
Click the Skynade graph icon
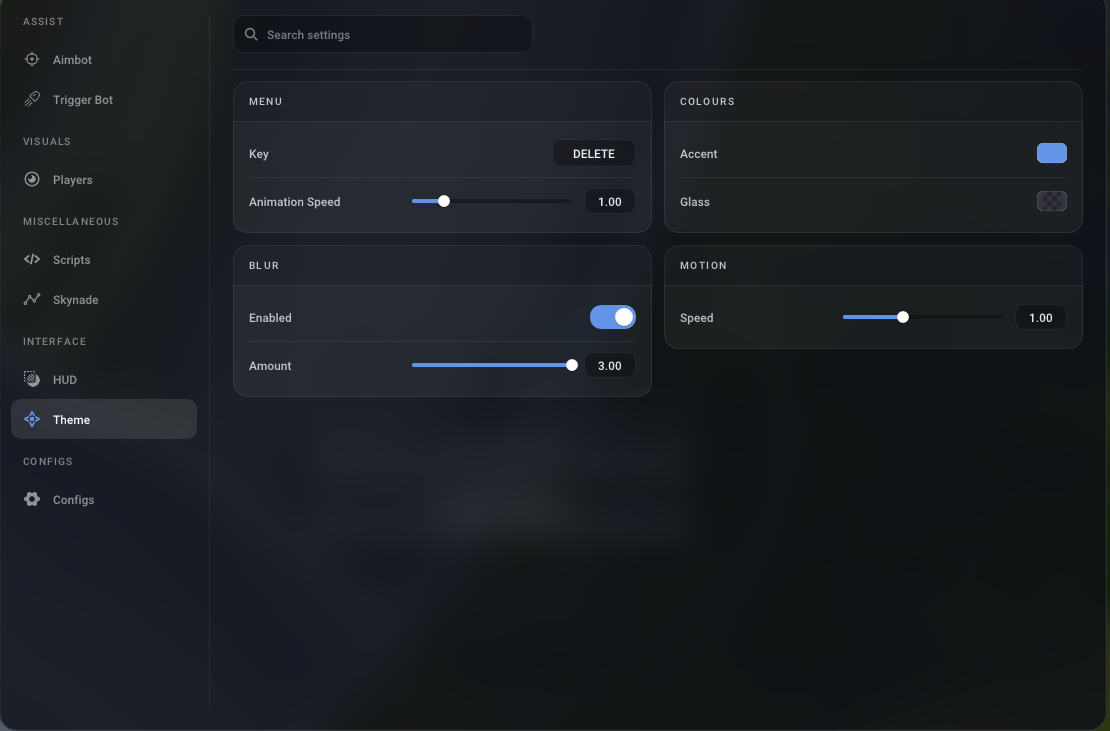[32, 299]
